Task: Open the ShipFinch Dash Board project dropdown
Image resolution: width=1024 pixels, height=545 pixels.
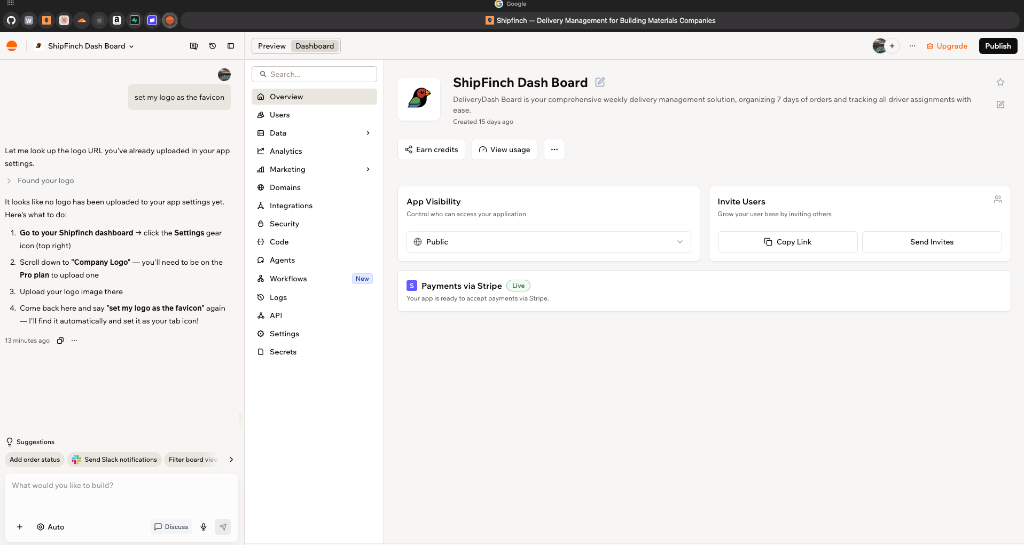Action: pos(84,46)
